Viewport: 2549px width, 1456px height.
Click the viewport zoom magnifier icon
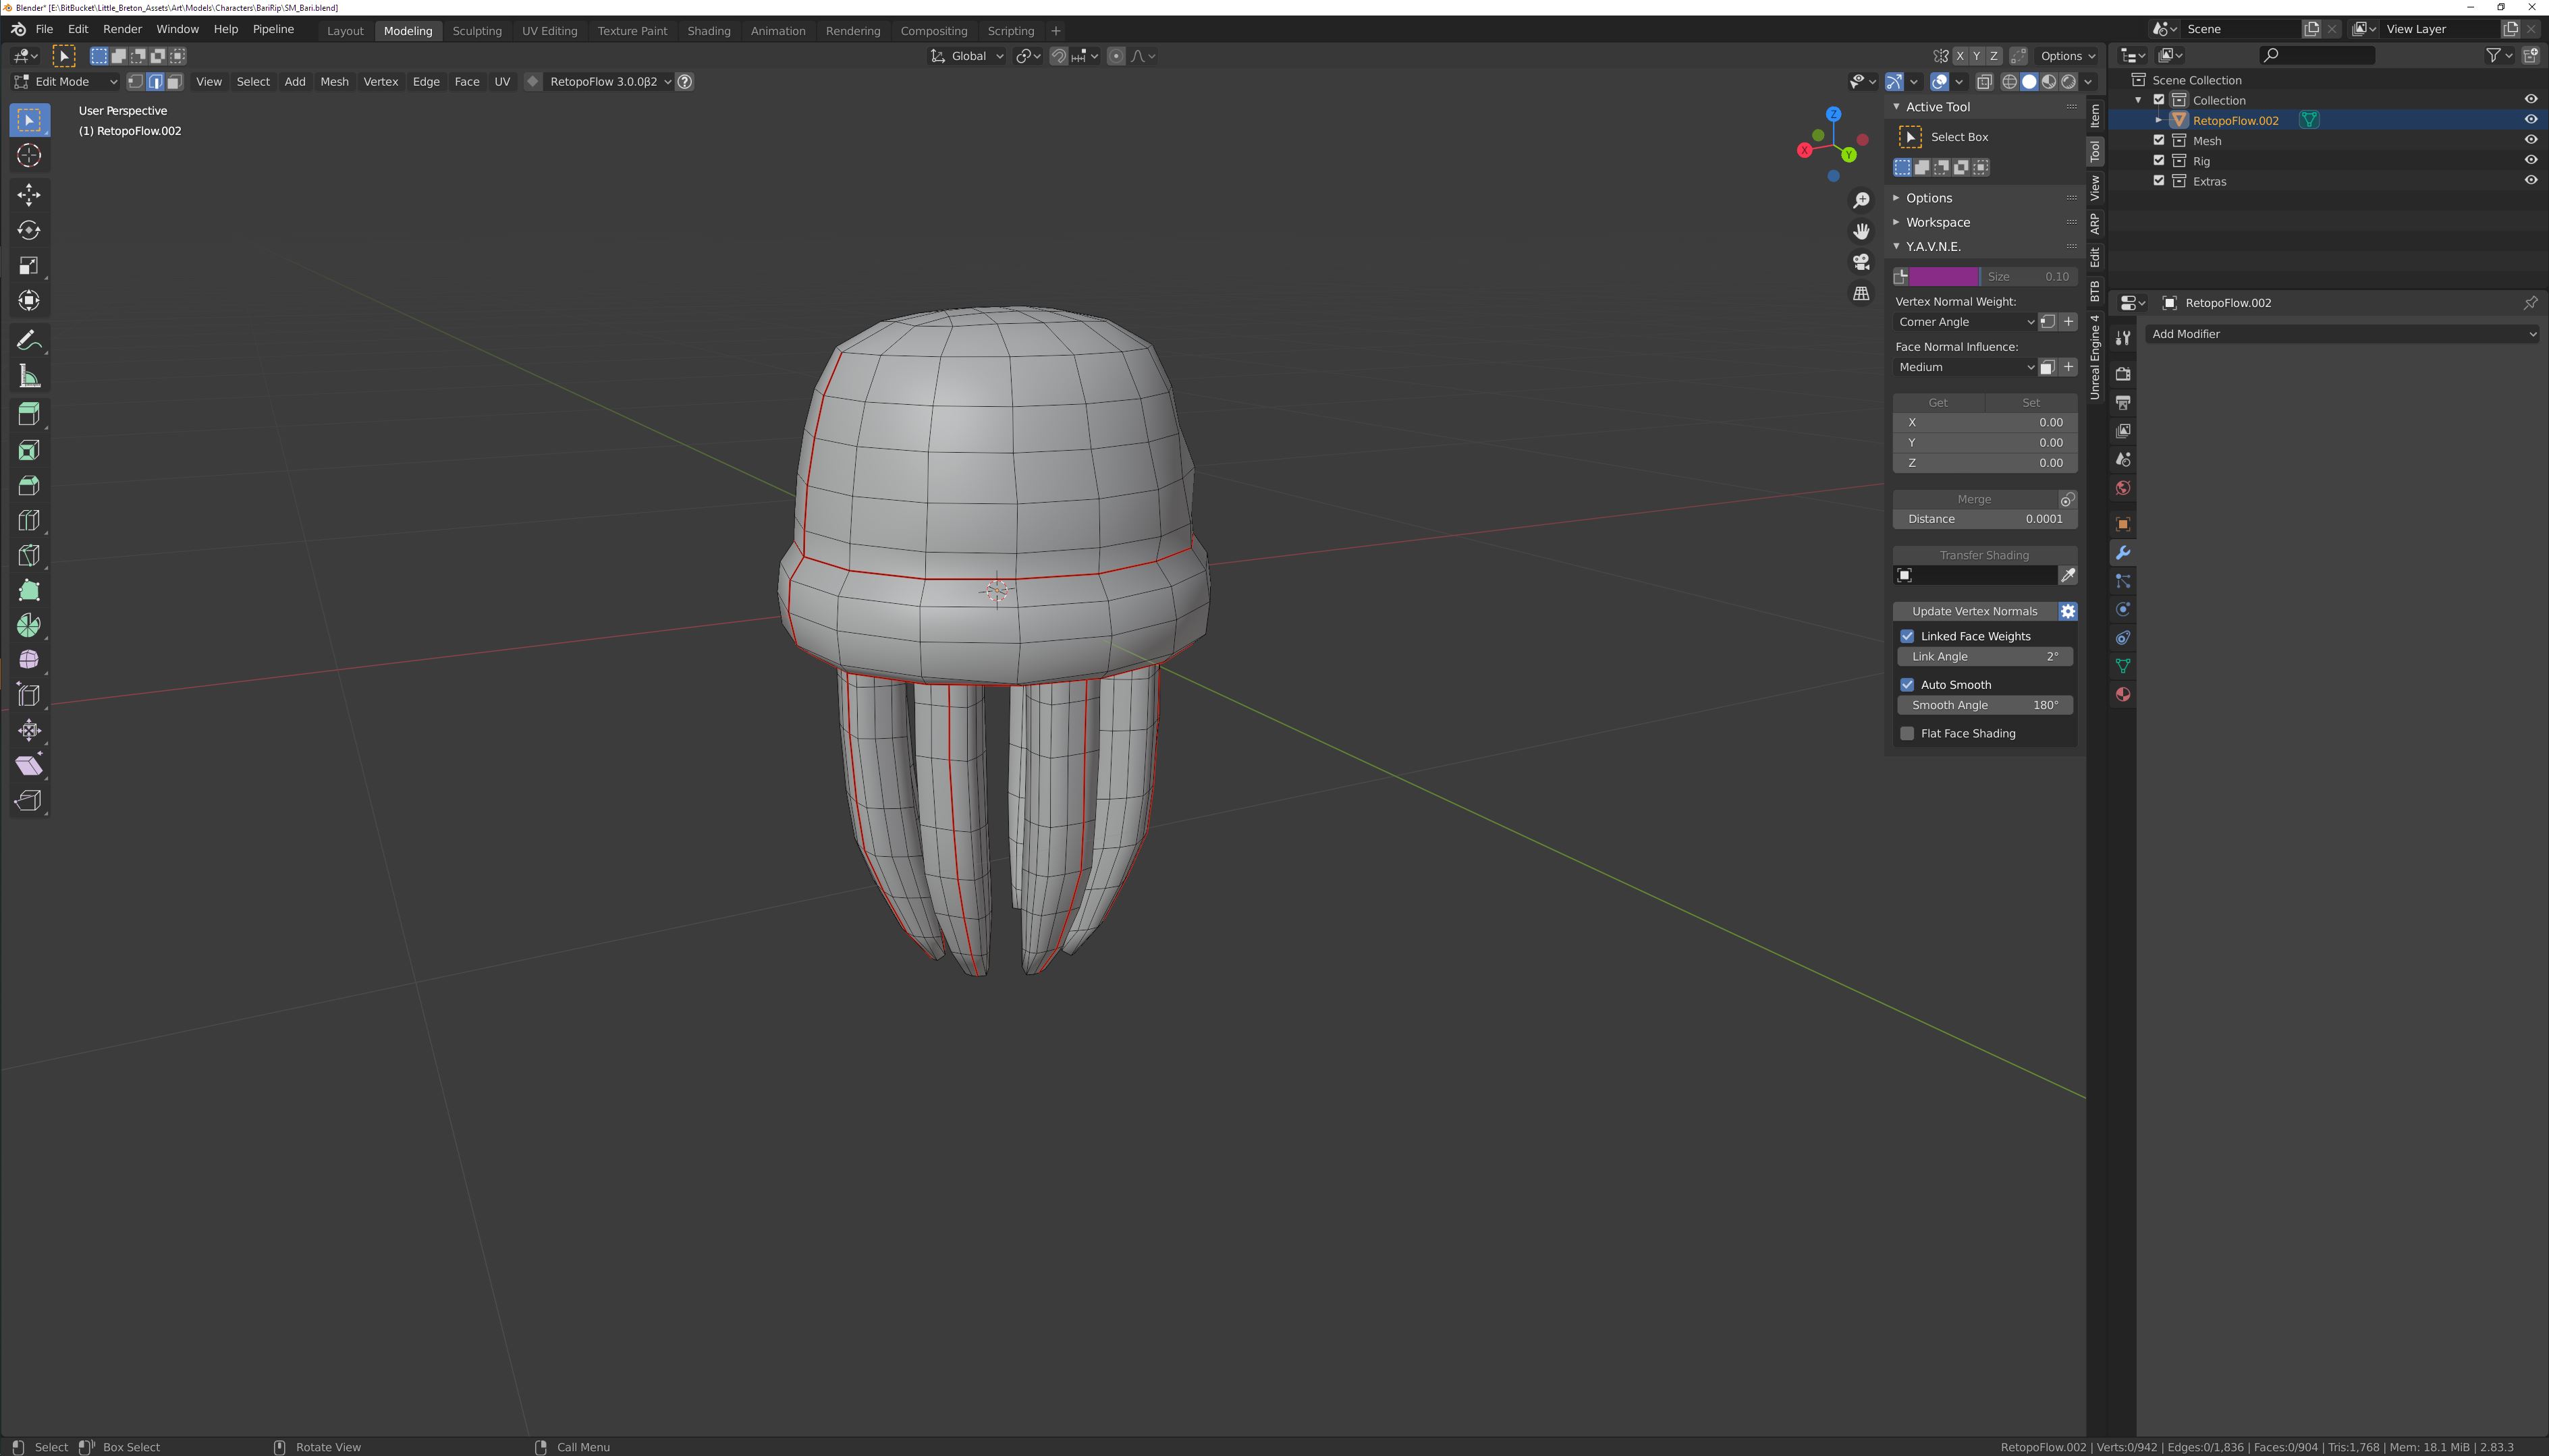(x=1861, y=201)
